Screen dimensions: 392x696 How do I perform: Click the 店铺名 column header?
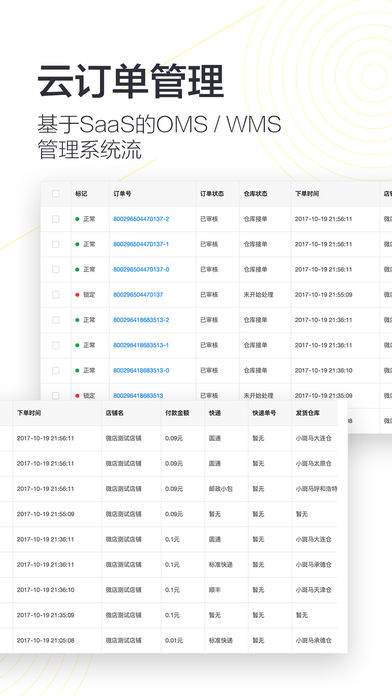[x=115, y=413]
